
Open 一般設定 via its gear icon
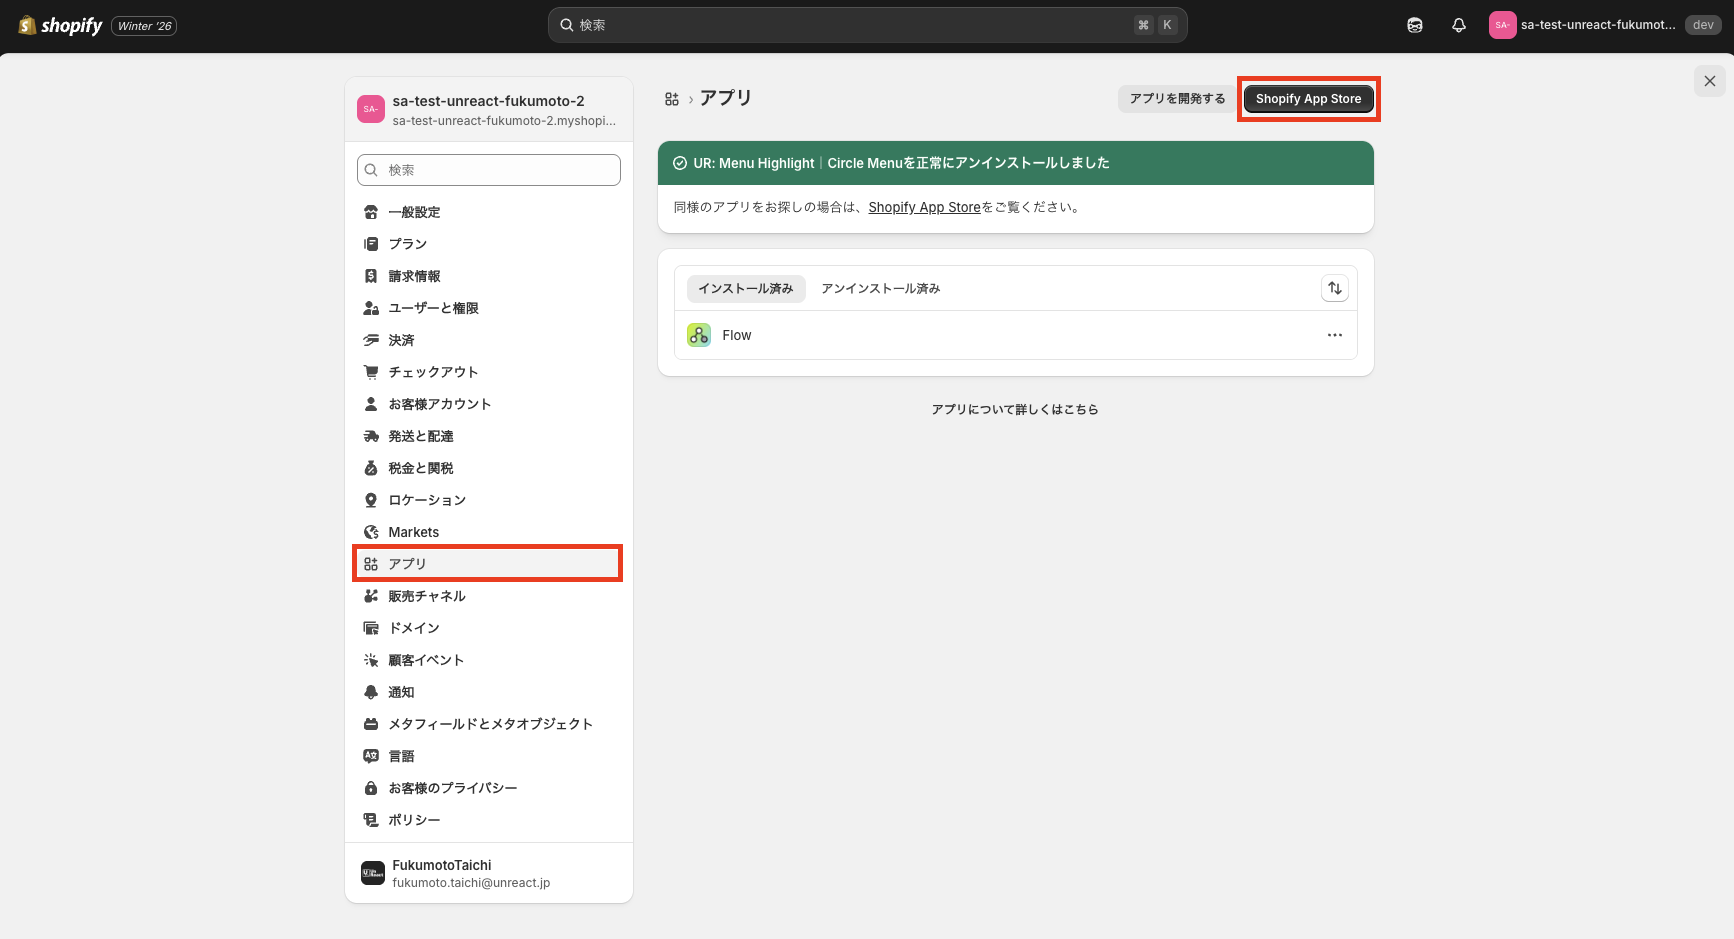coord(371,212)
